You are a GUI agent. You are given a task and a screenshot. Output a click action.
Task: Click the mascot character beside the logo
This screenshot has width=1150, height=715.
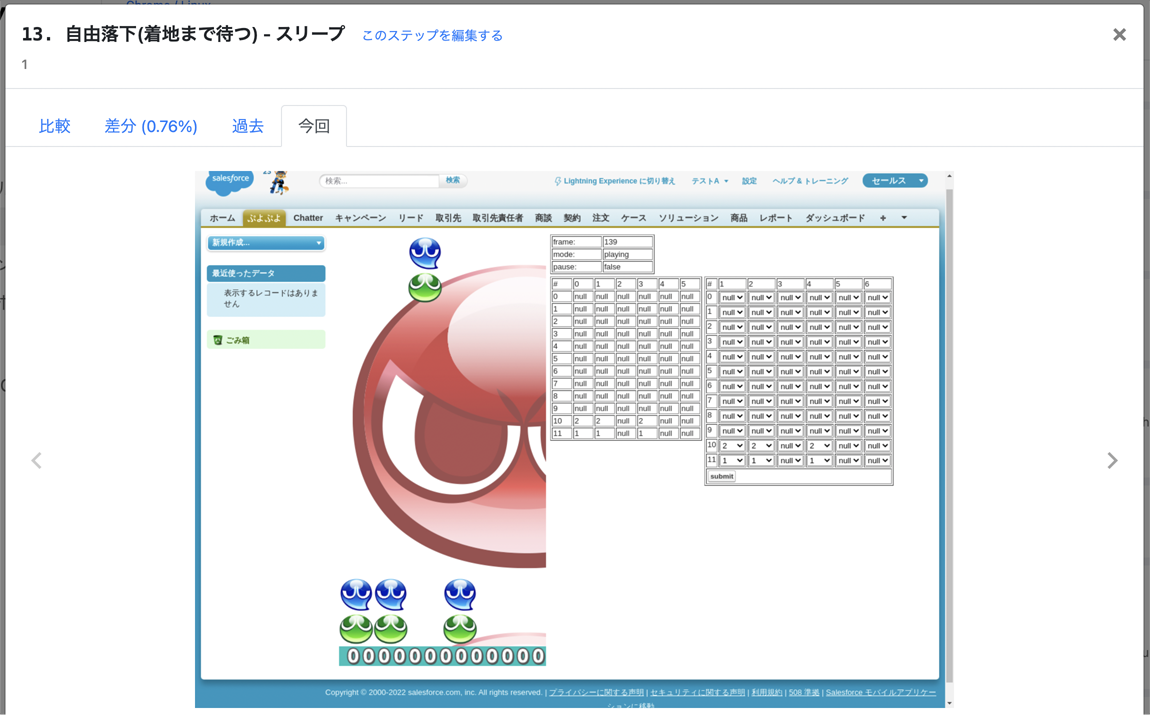(278, 183)
